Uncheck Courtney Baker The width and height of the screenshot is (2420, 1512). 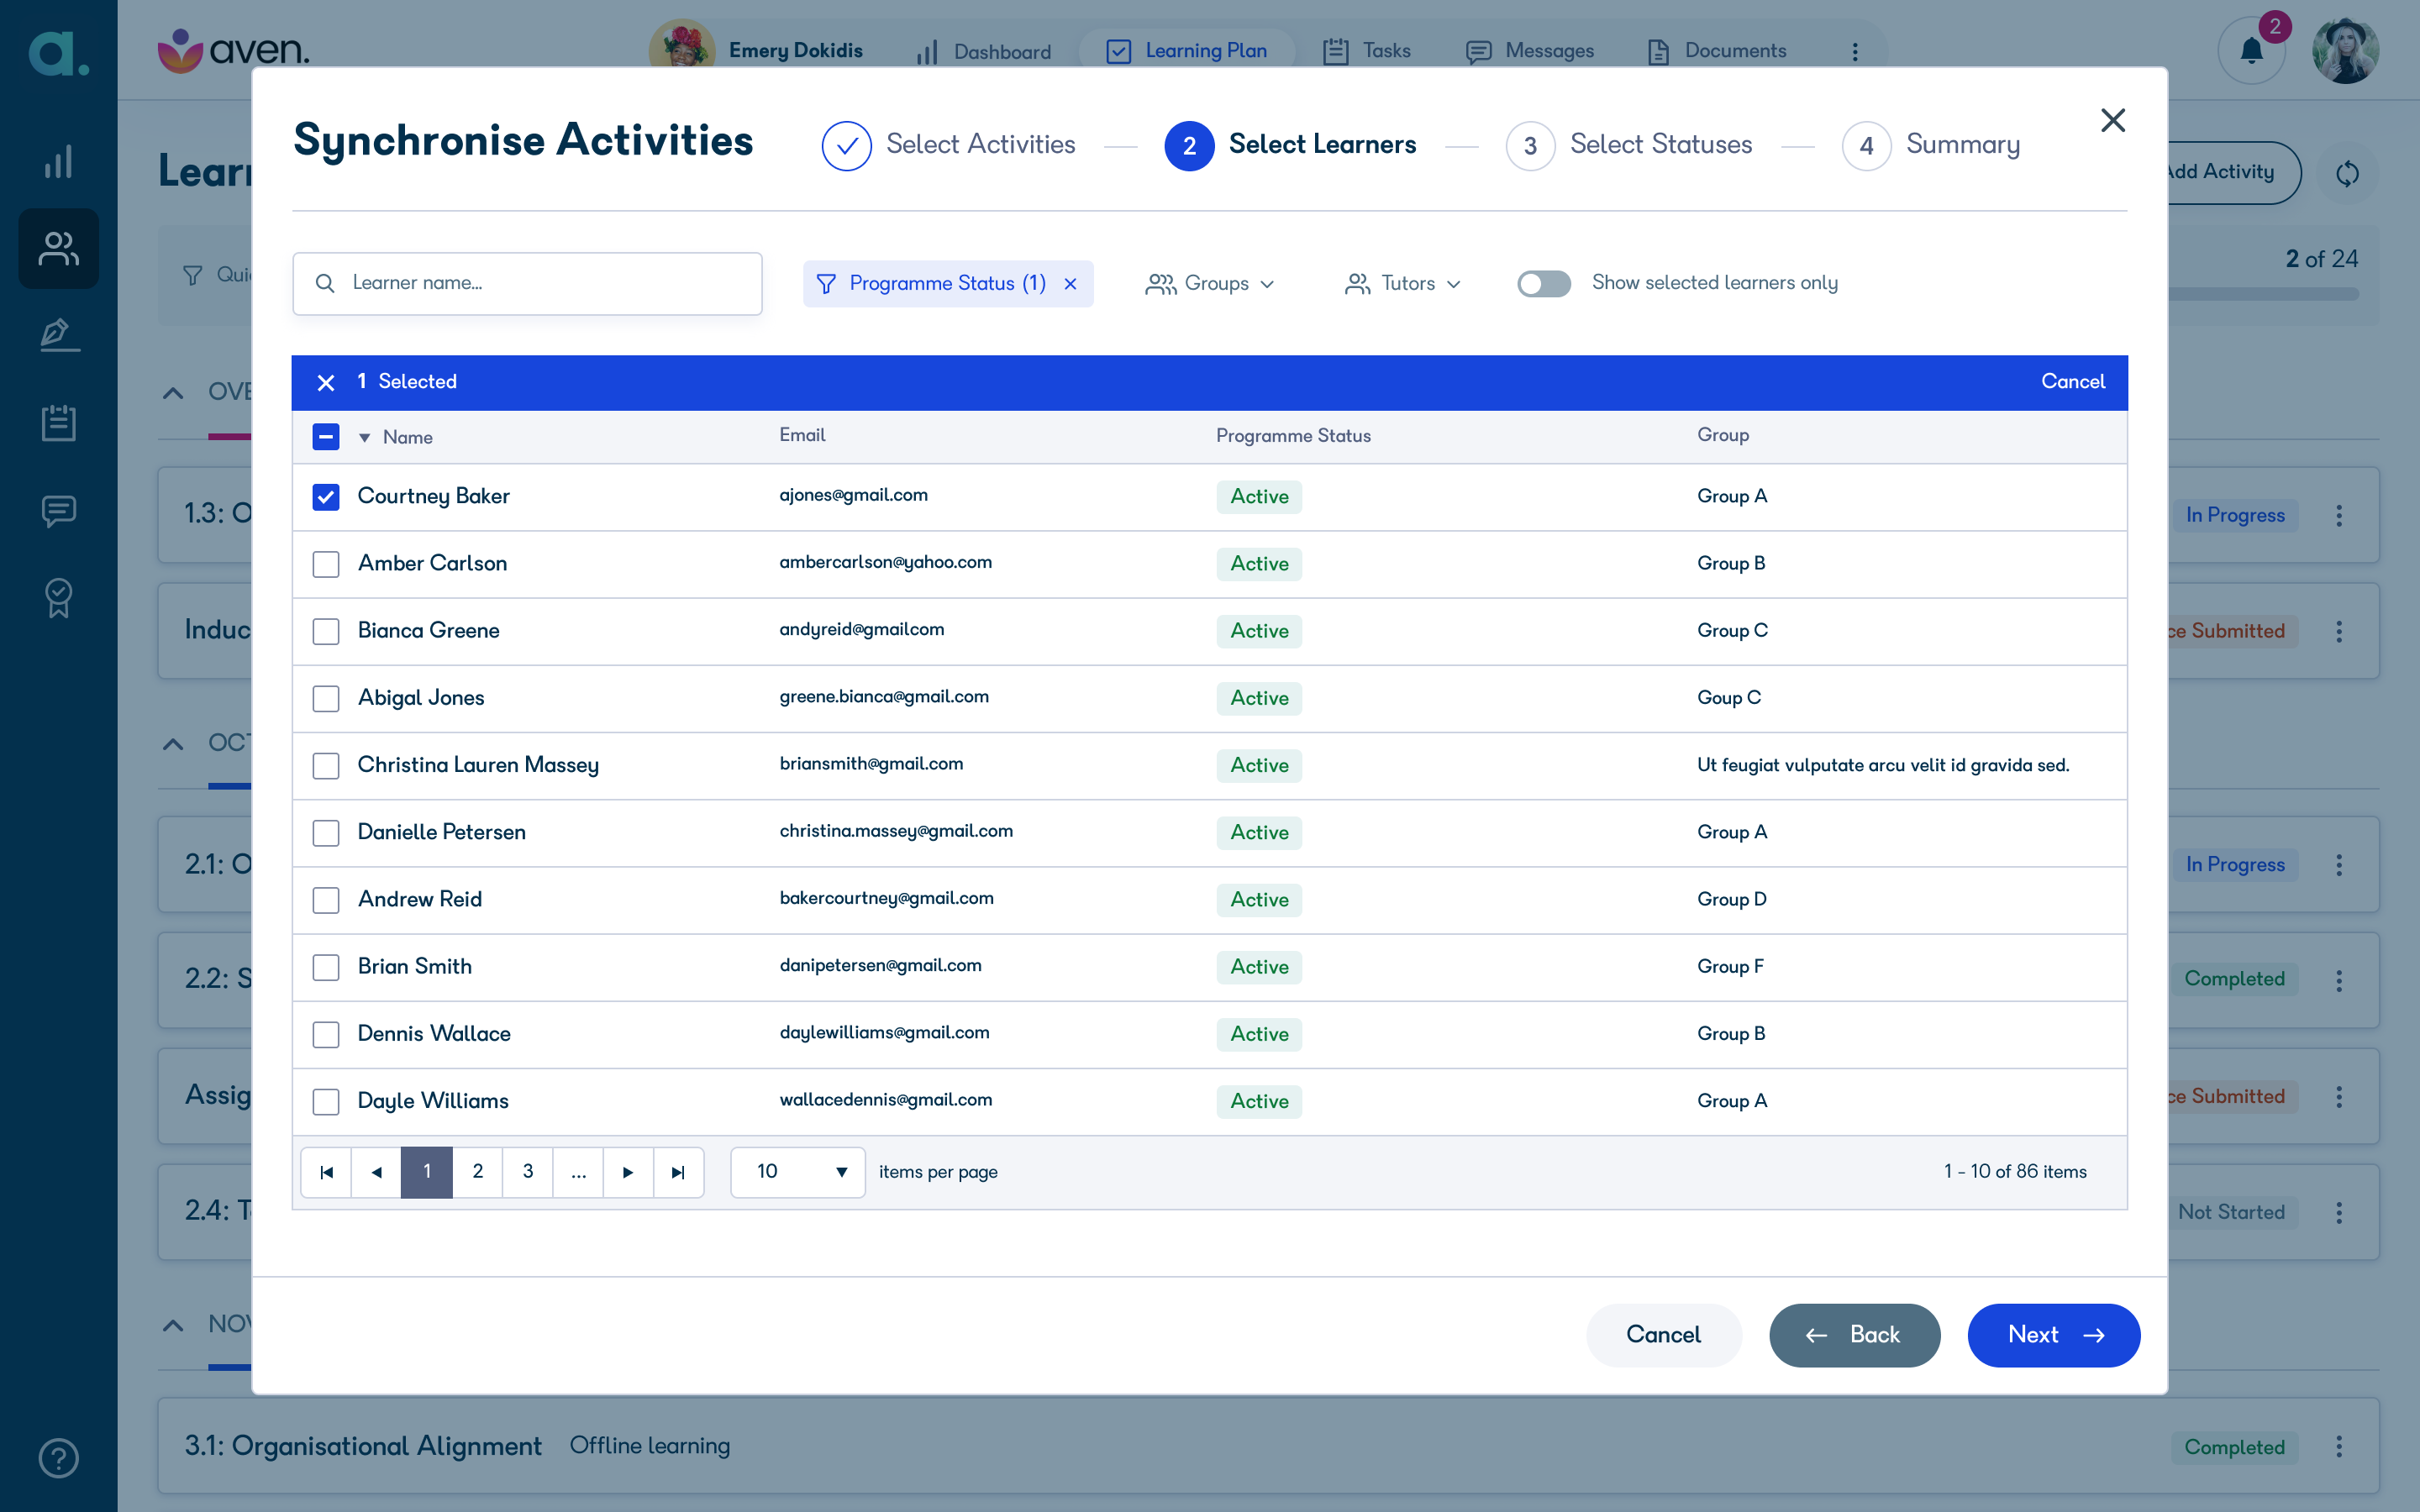(326, 497)
